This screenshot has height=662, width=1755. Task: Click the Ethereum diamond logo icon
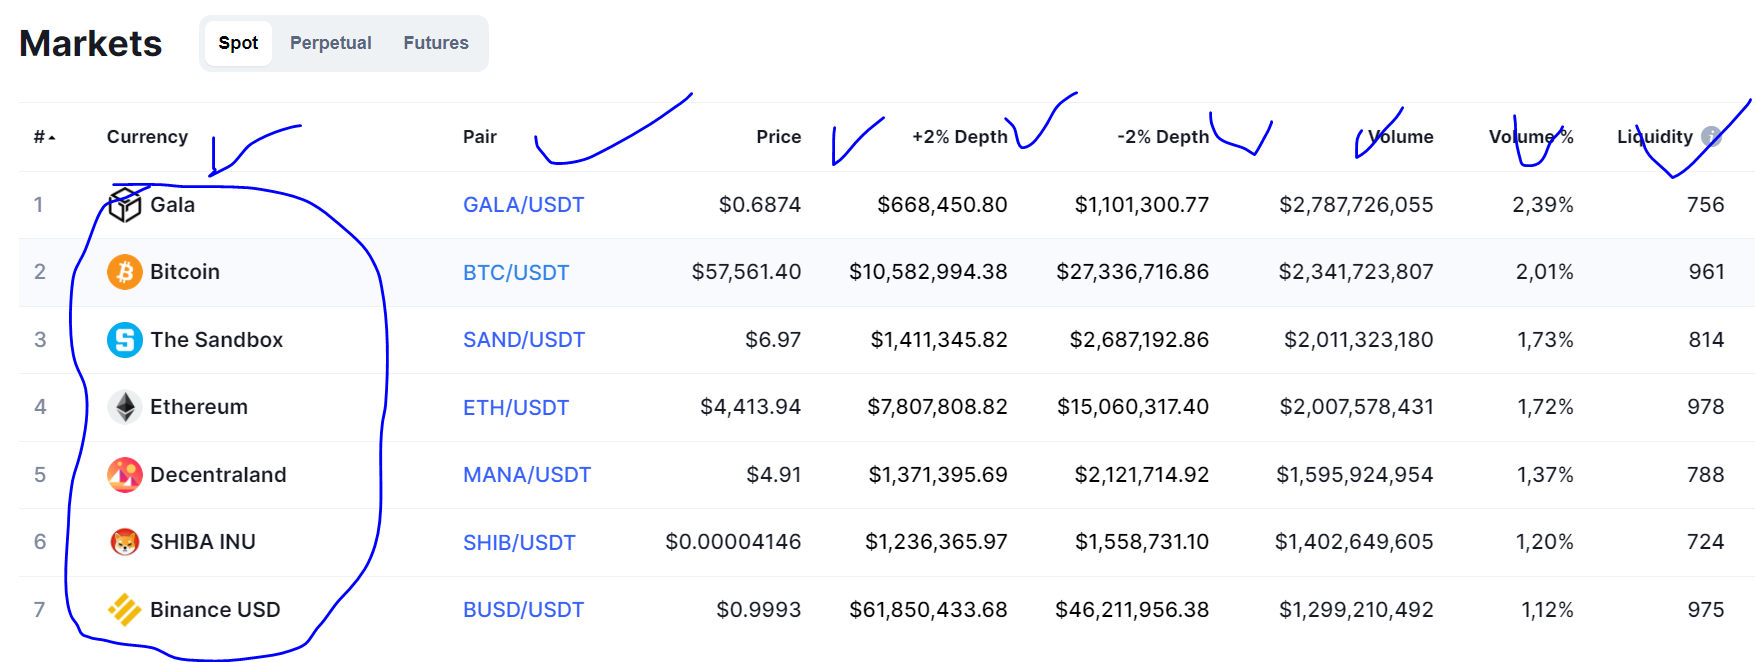point(125,407)
